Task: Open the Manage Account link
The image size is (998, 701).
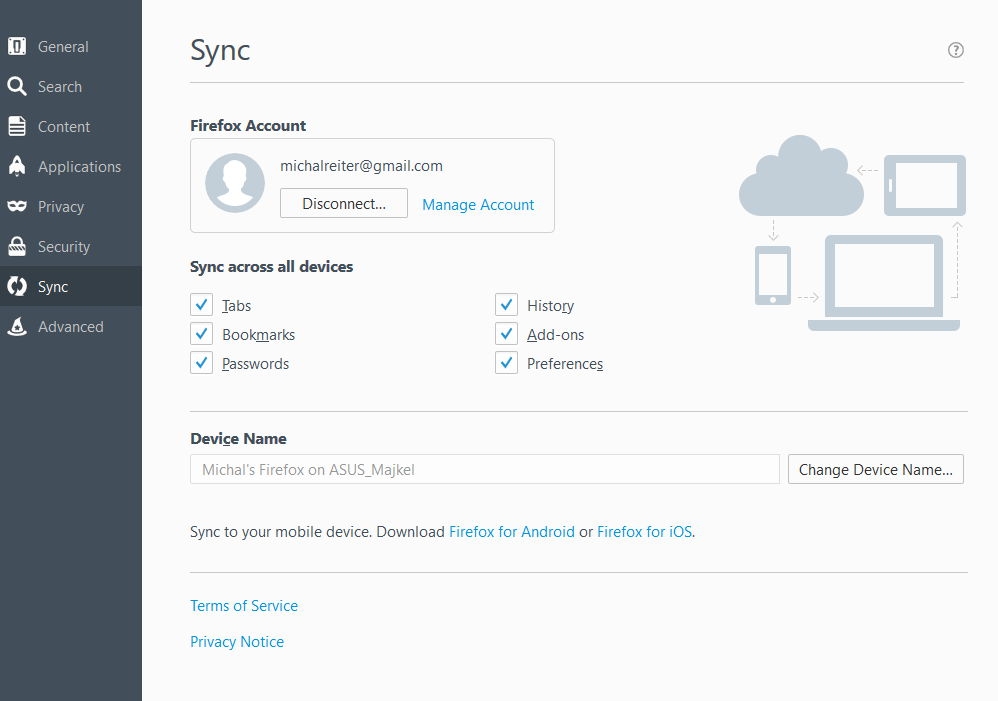Action: tap(478, 204)
